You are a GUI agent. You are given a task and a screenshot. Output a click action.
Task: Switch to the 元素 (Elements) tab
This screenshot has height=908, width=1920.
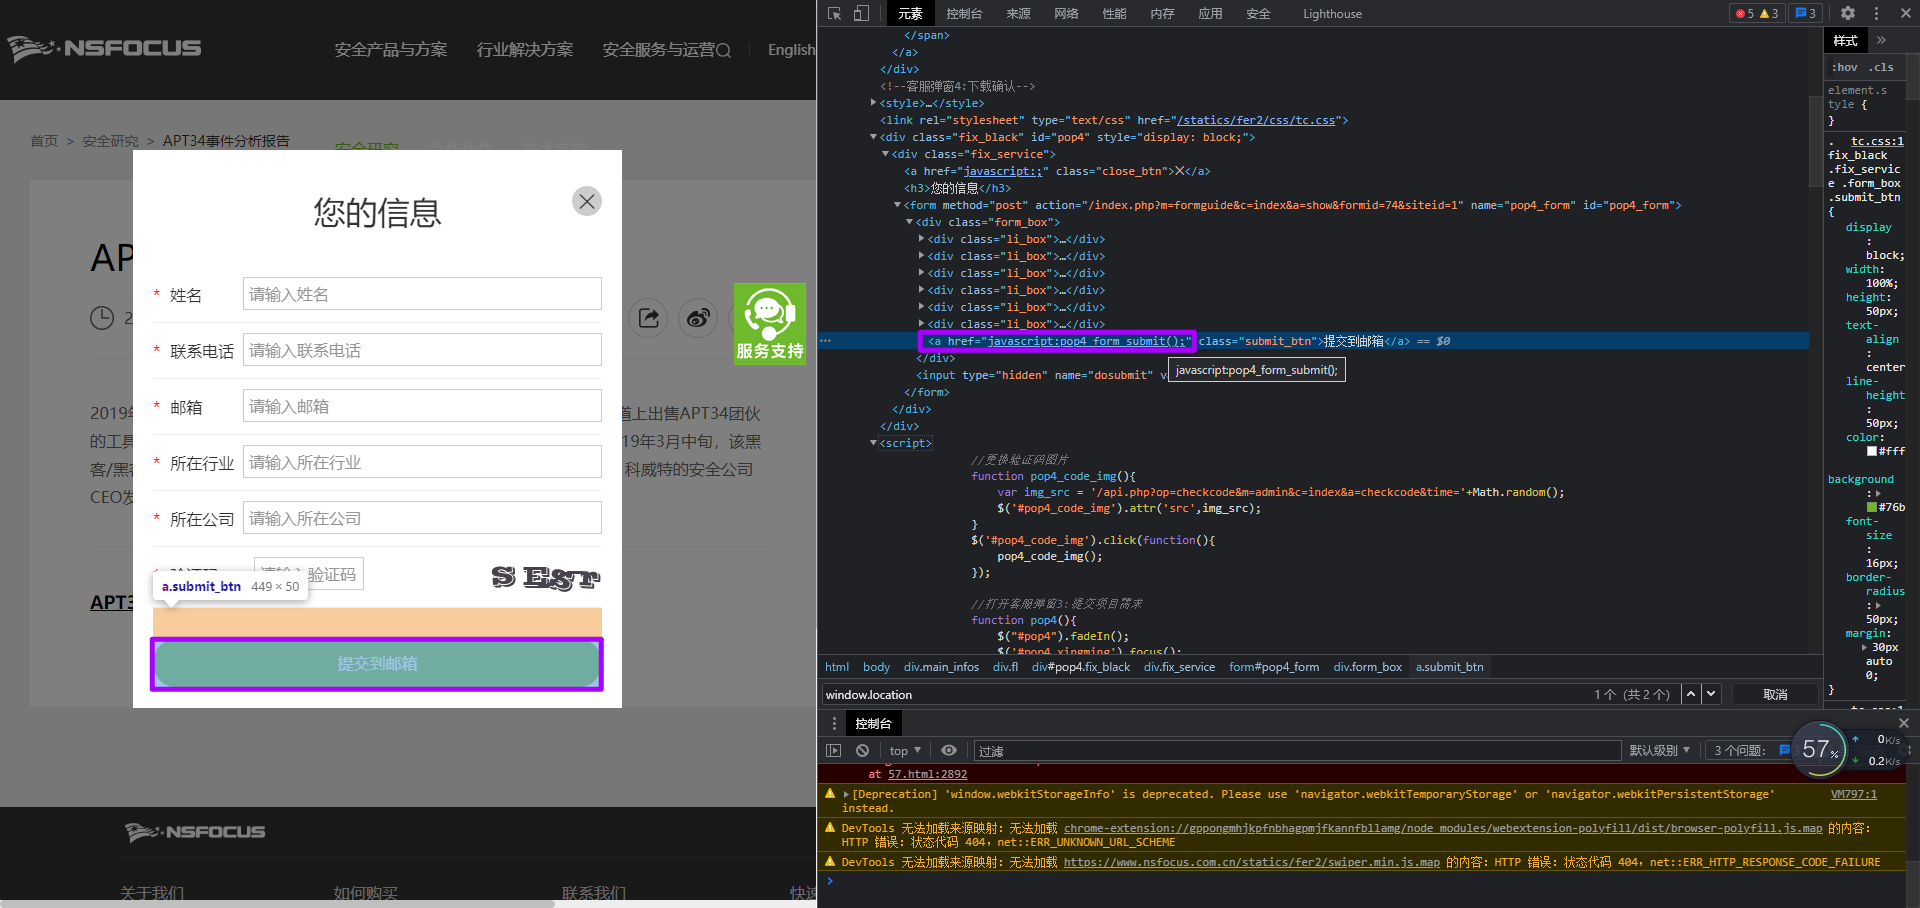(x=910, y=14)
